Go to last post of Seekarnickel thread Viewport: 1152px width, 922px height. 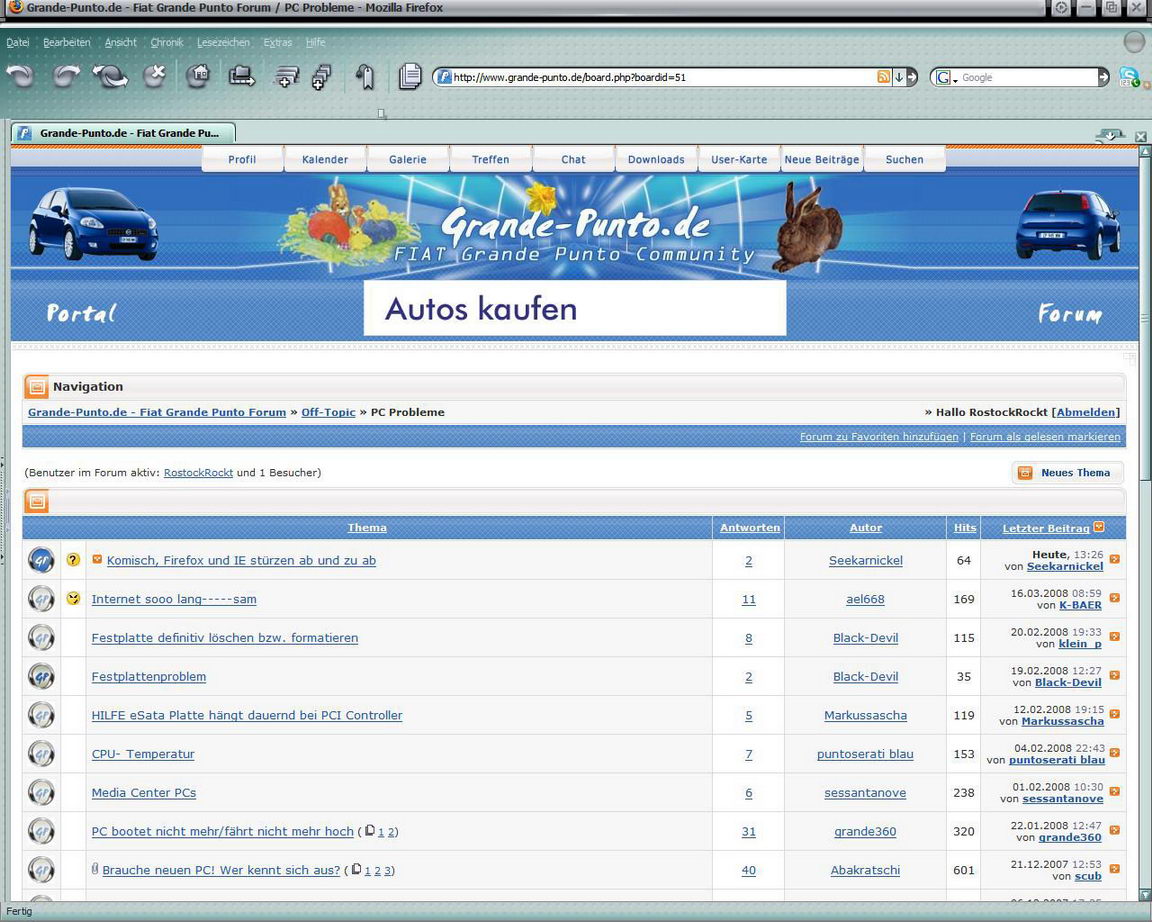1114,560
